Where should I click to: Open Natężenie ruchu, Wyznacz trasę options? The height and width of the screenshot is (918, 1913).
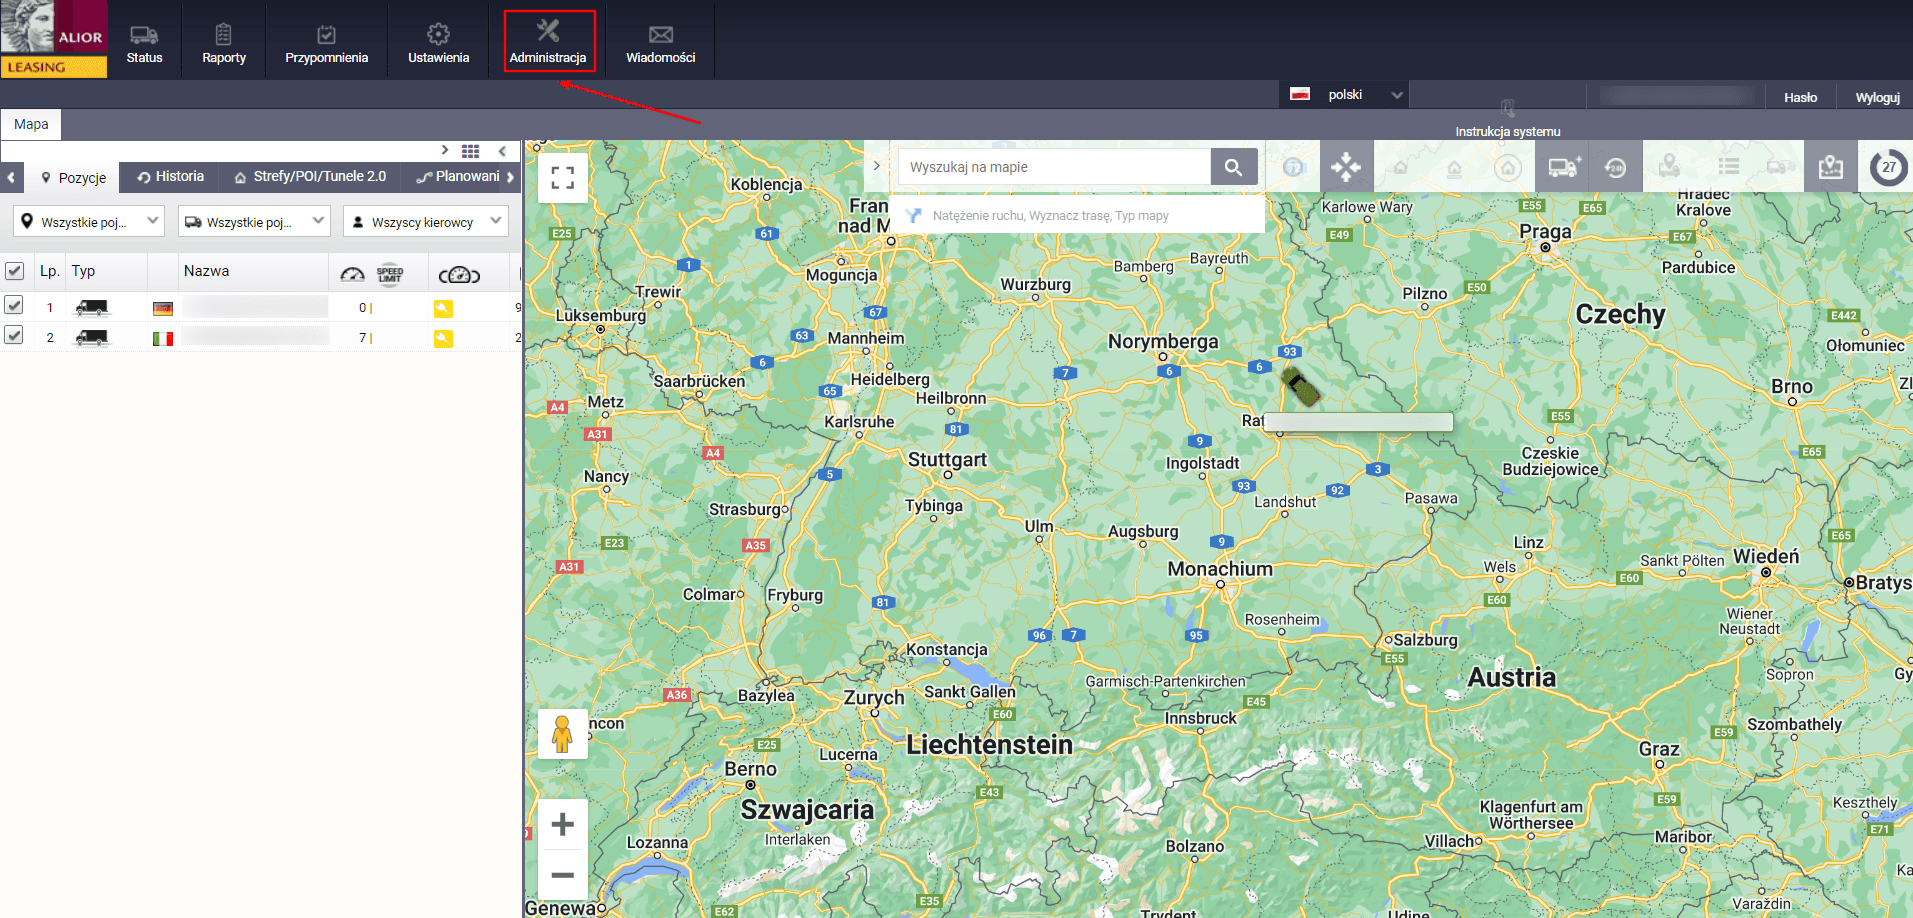[x=1078, y=215]
